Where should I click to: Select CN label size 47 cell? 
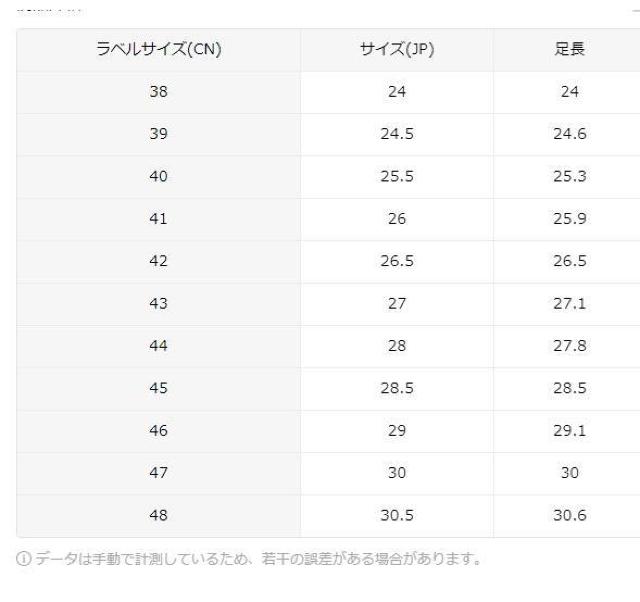(x=158, y=473)
